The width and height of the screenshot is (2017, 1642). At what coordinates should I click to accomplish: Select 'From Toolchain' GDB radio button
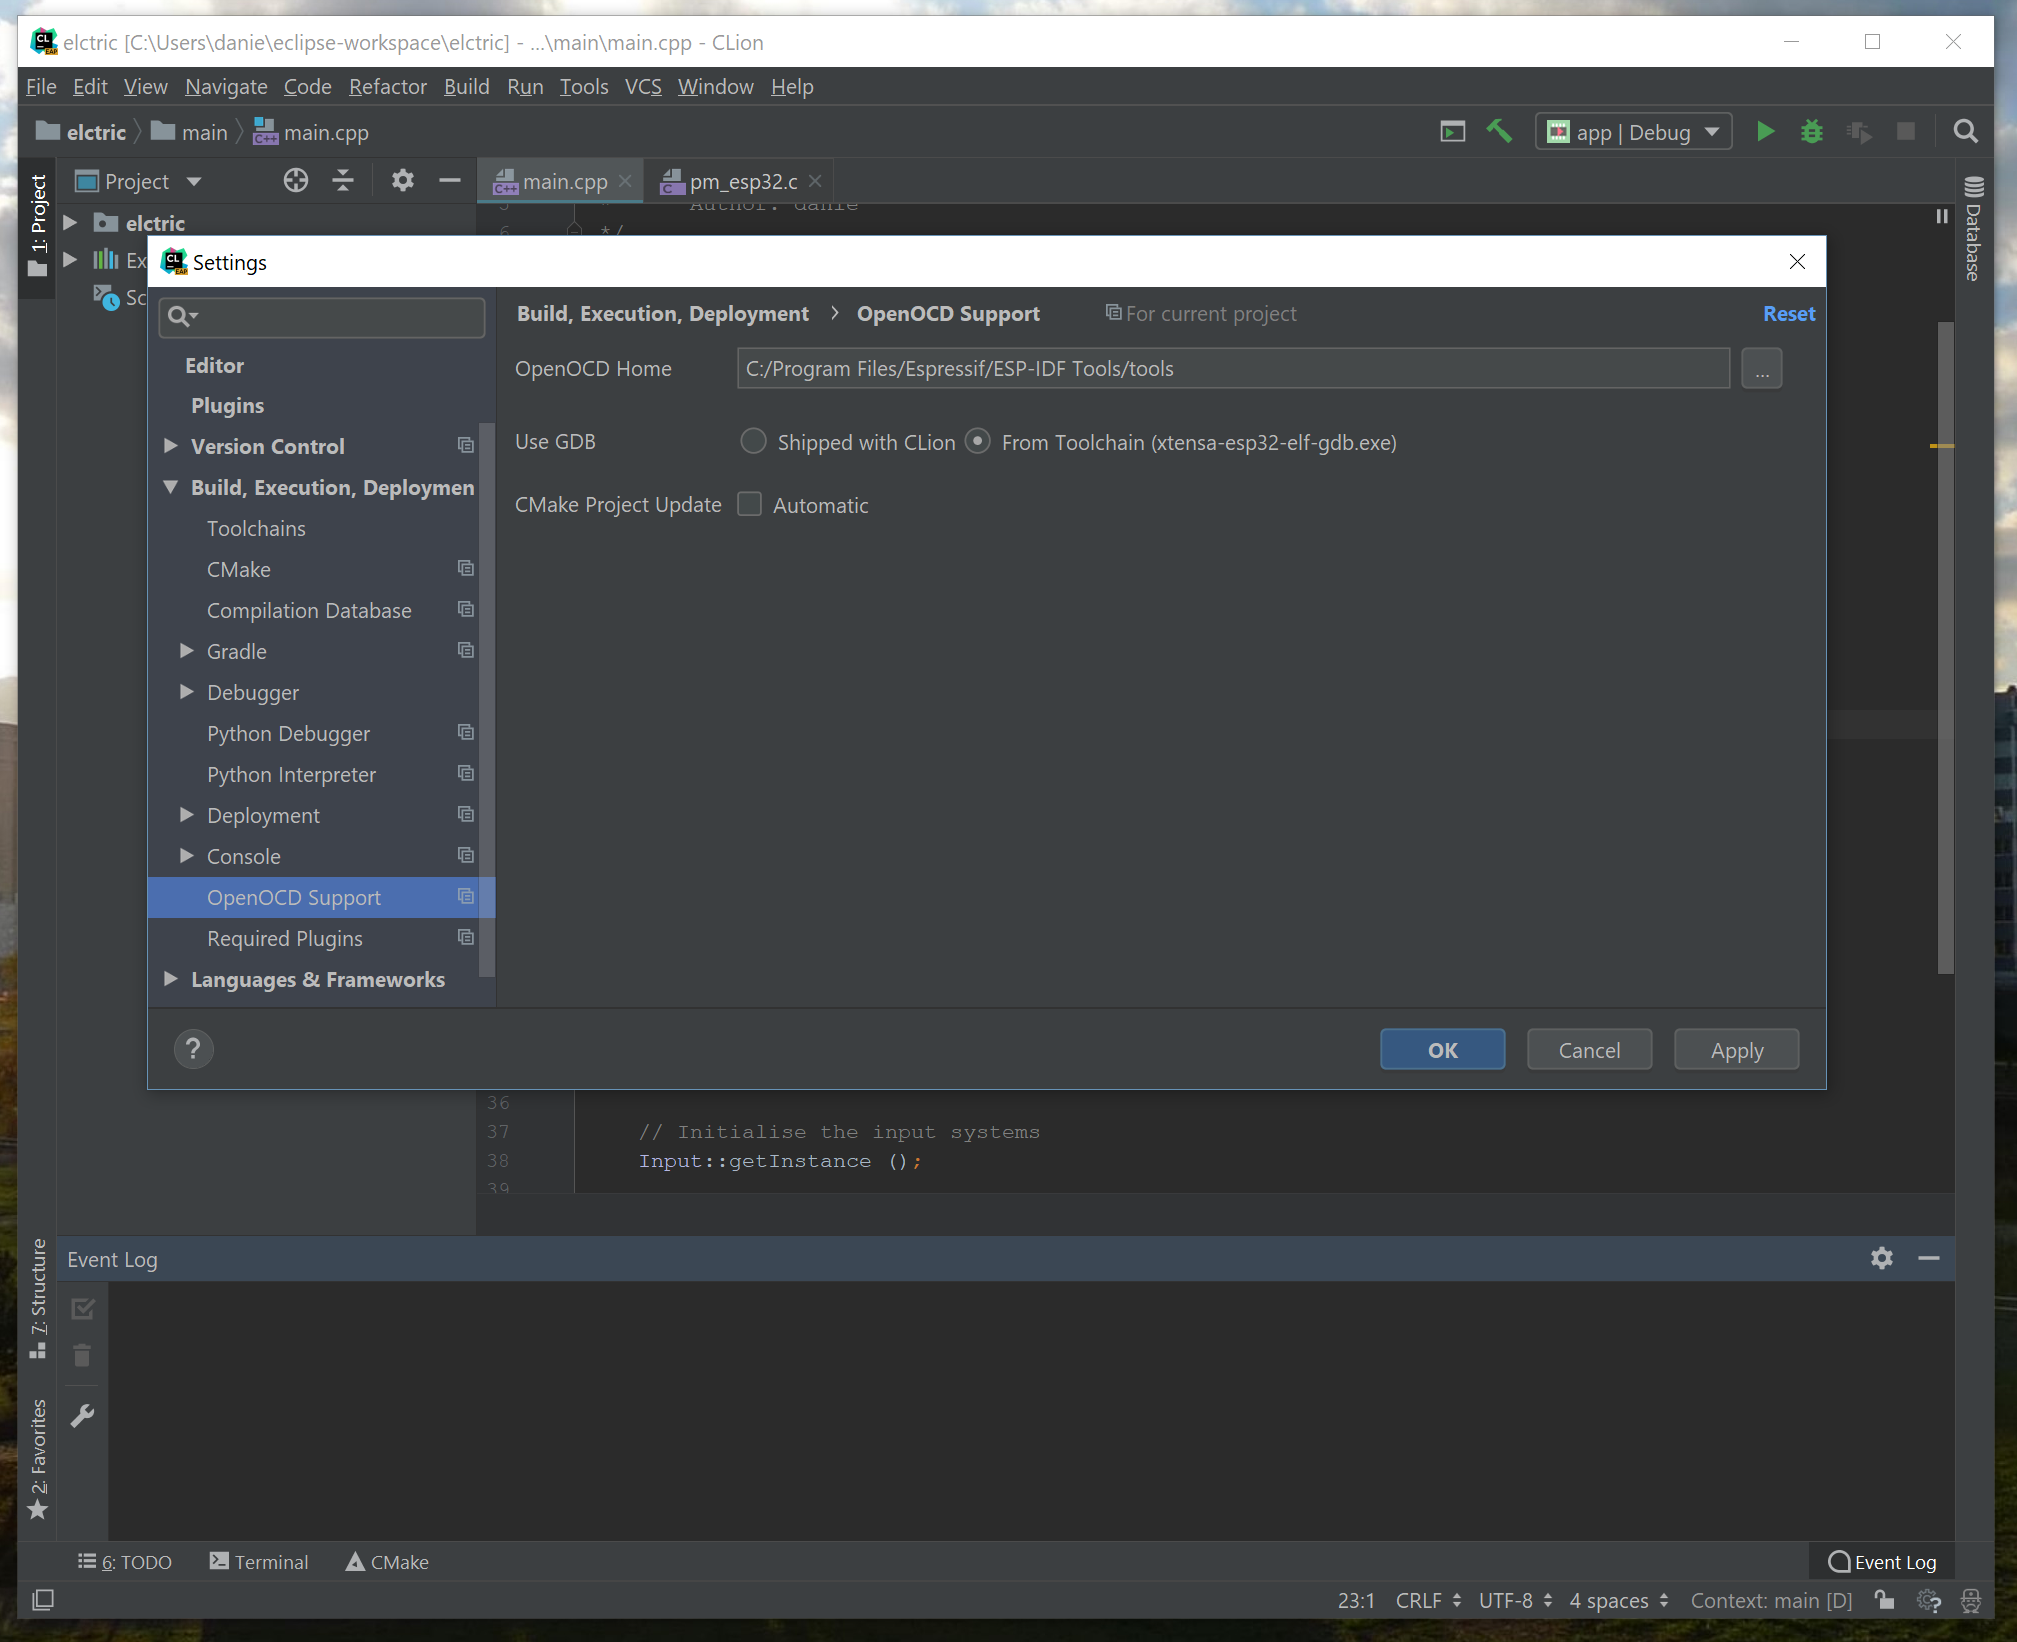[978, 441]
